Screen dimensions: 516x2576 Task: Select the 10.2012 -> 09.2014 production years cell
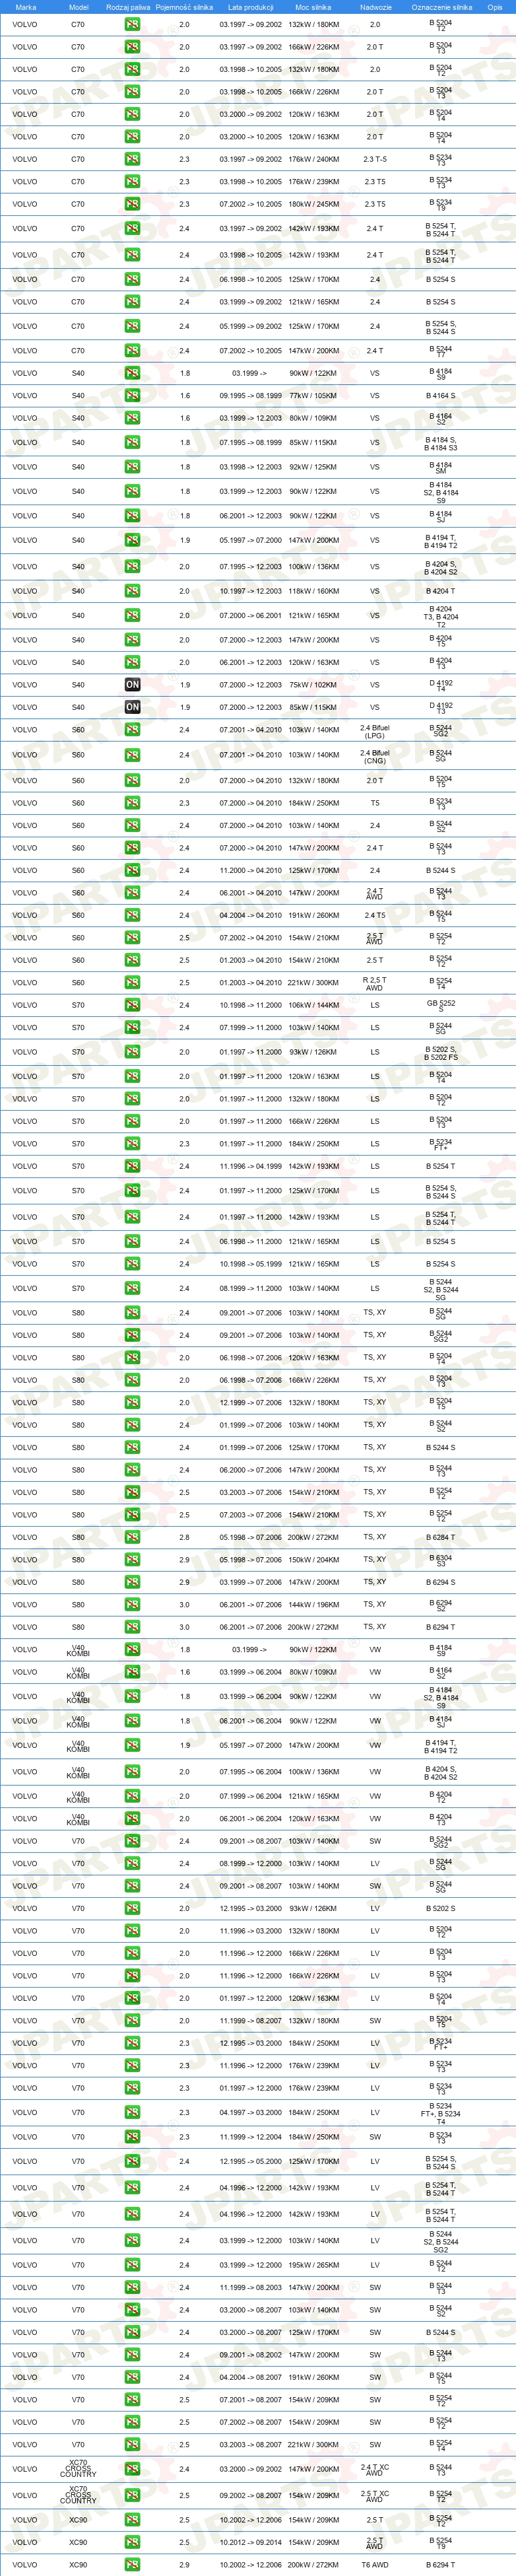250,2542
